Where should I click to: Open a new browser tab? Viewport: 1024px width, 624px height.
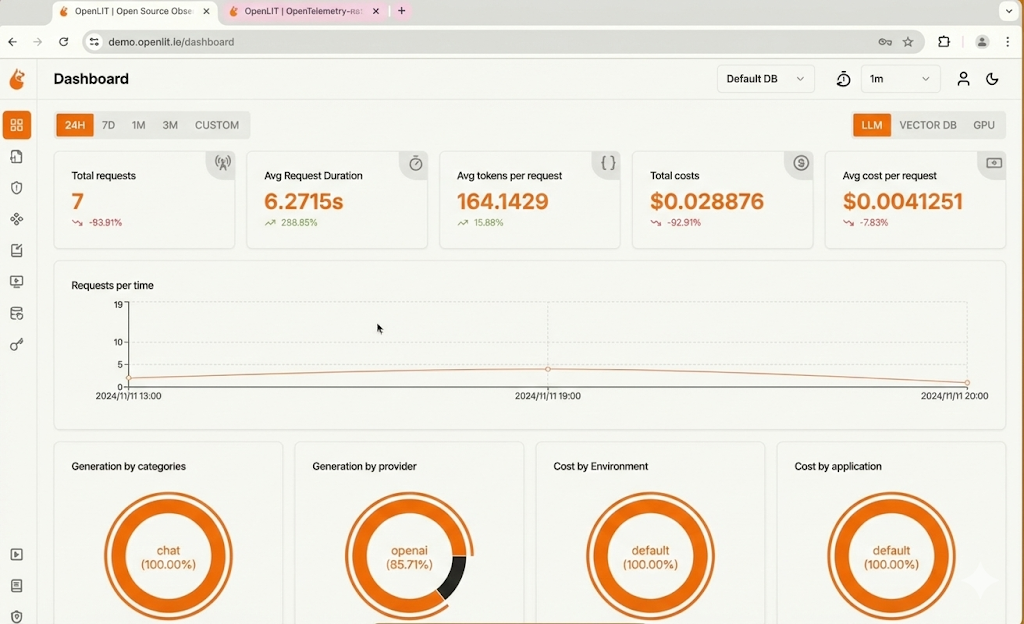click(x=402, y=10)
